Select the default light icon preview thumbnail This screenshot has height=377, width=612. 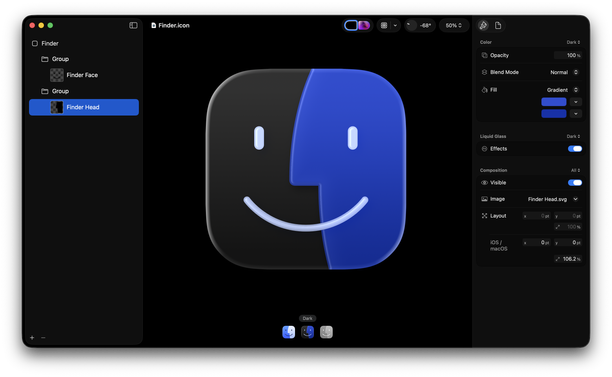click(x=289, y=332)
